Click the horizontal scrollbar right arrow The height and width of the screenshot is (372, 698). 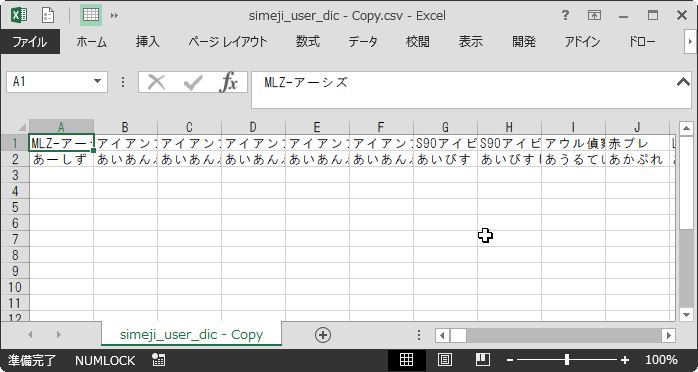coord(669,335)
